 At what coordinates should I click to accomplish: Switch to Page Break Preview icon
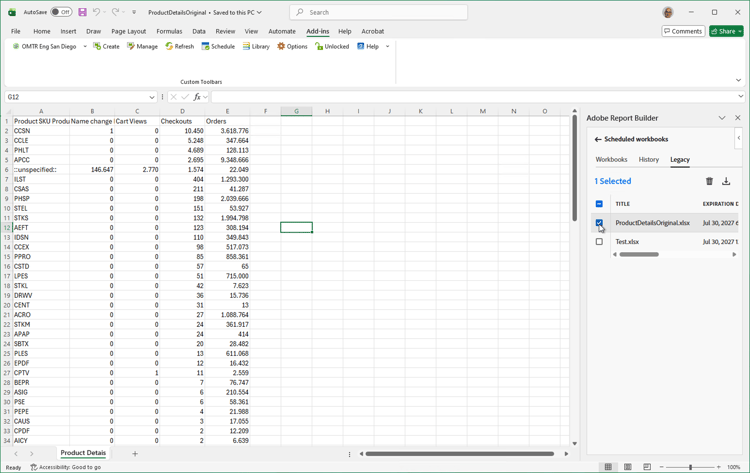point(647,467)
